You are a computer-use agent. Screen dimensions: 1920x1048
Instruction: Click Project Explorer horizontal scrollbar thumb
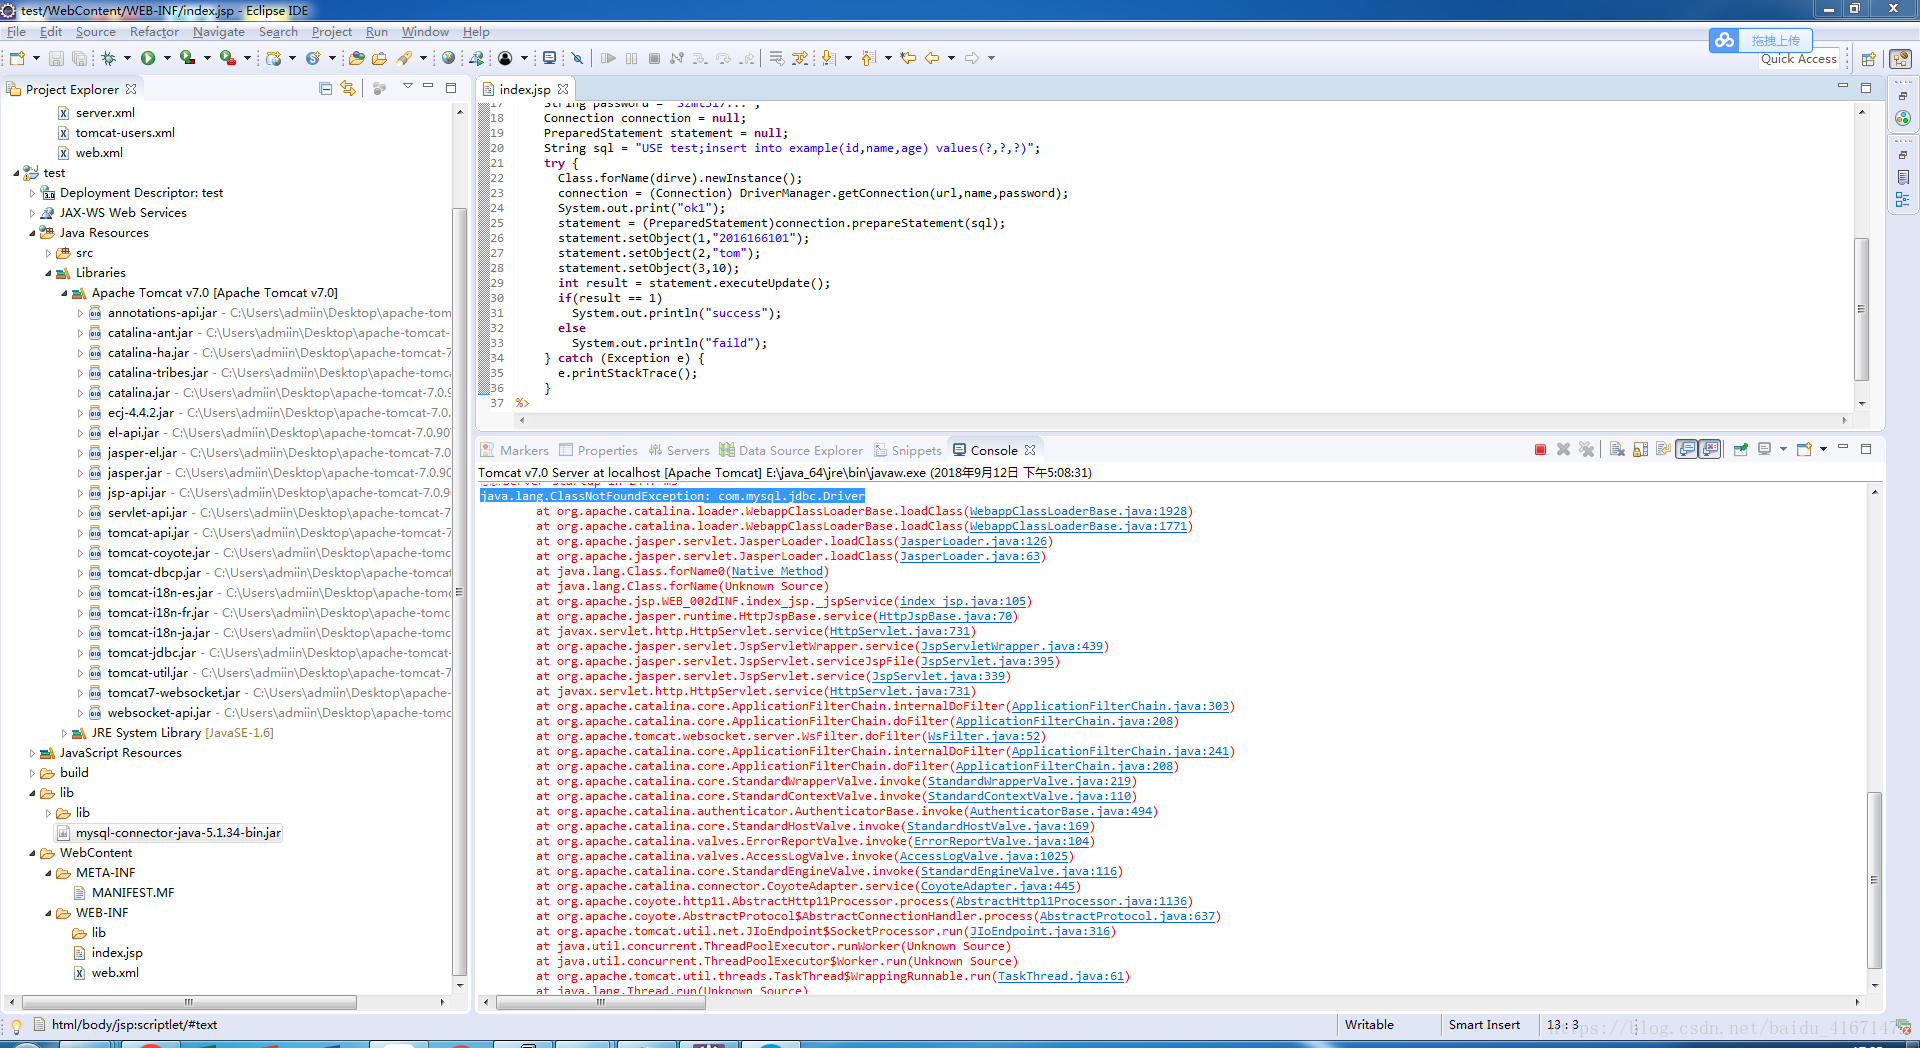[x=189, y=1001]
